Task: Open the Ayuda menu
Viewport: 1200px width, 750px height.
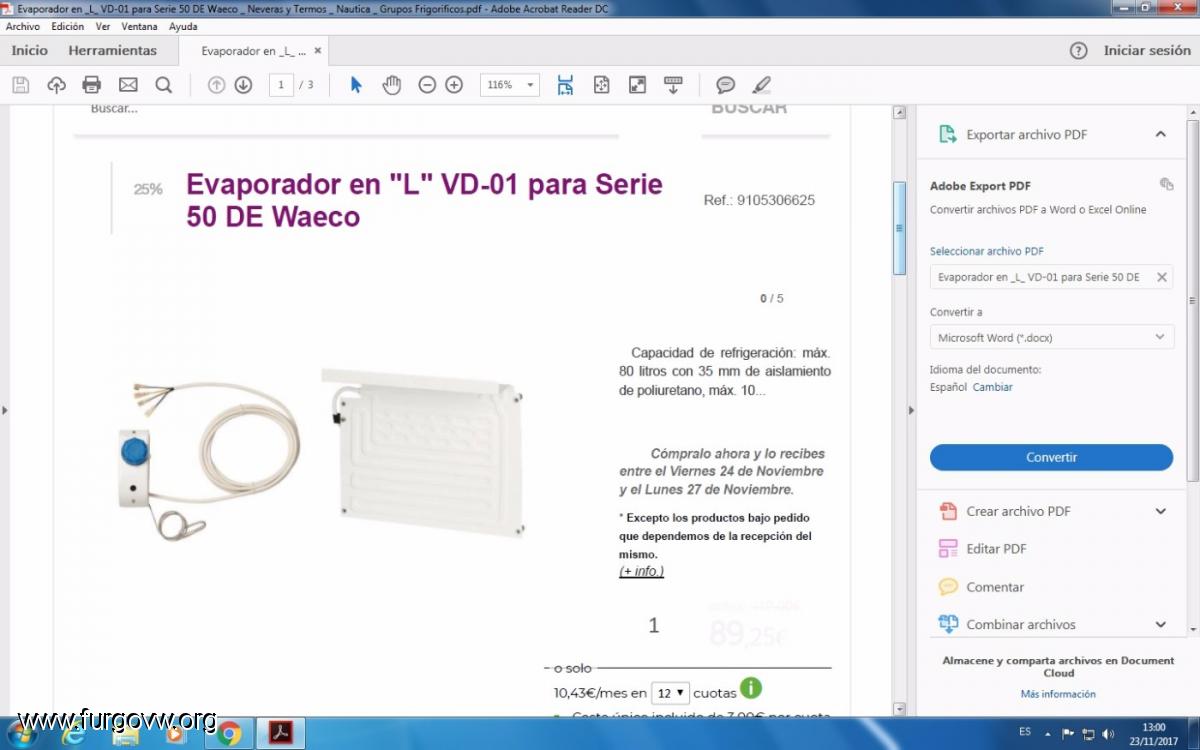Action: click(183, 26)
